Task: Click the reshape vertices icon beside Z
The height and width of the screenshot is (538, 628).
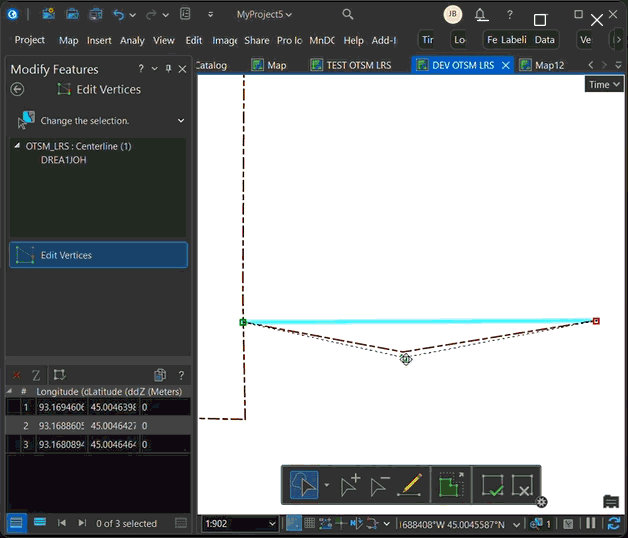Action: point(60,375)
